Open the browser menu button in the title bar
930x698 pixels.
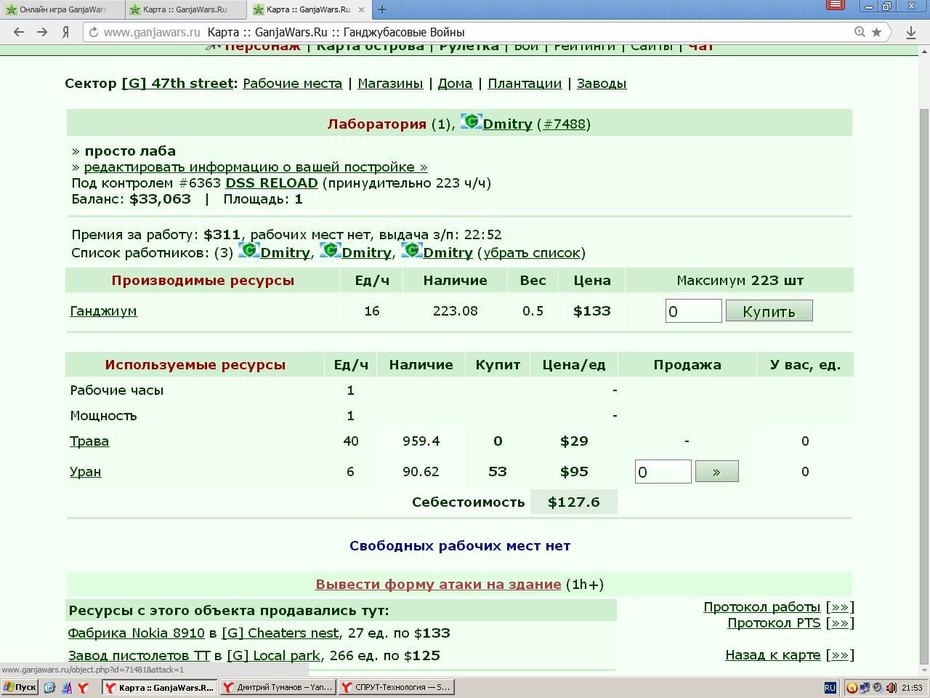tap(835, 5)
